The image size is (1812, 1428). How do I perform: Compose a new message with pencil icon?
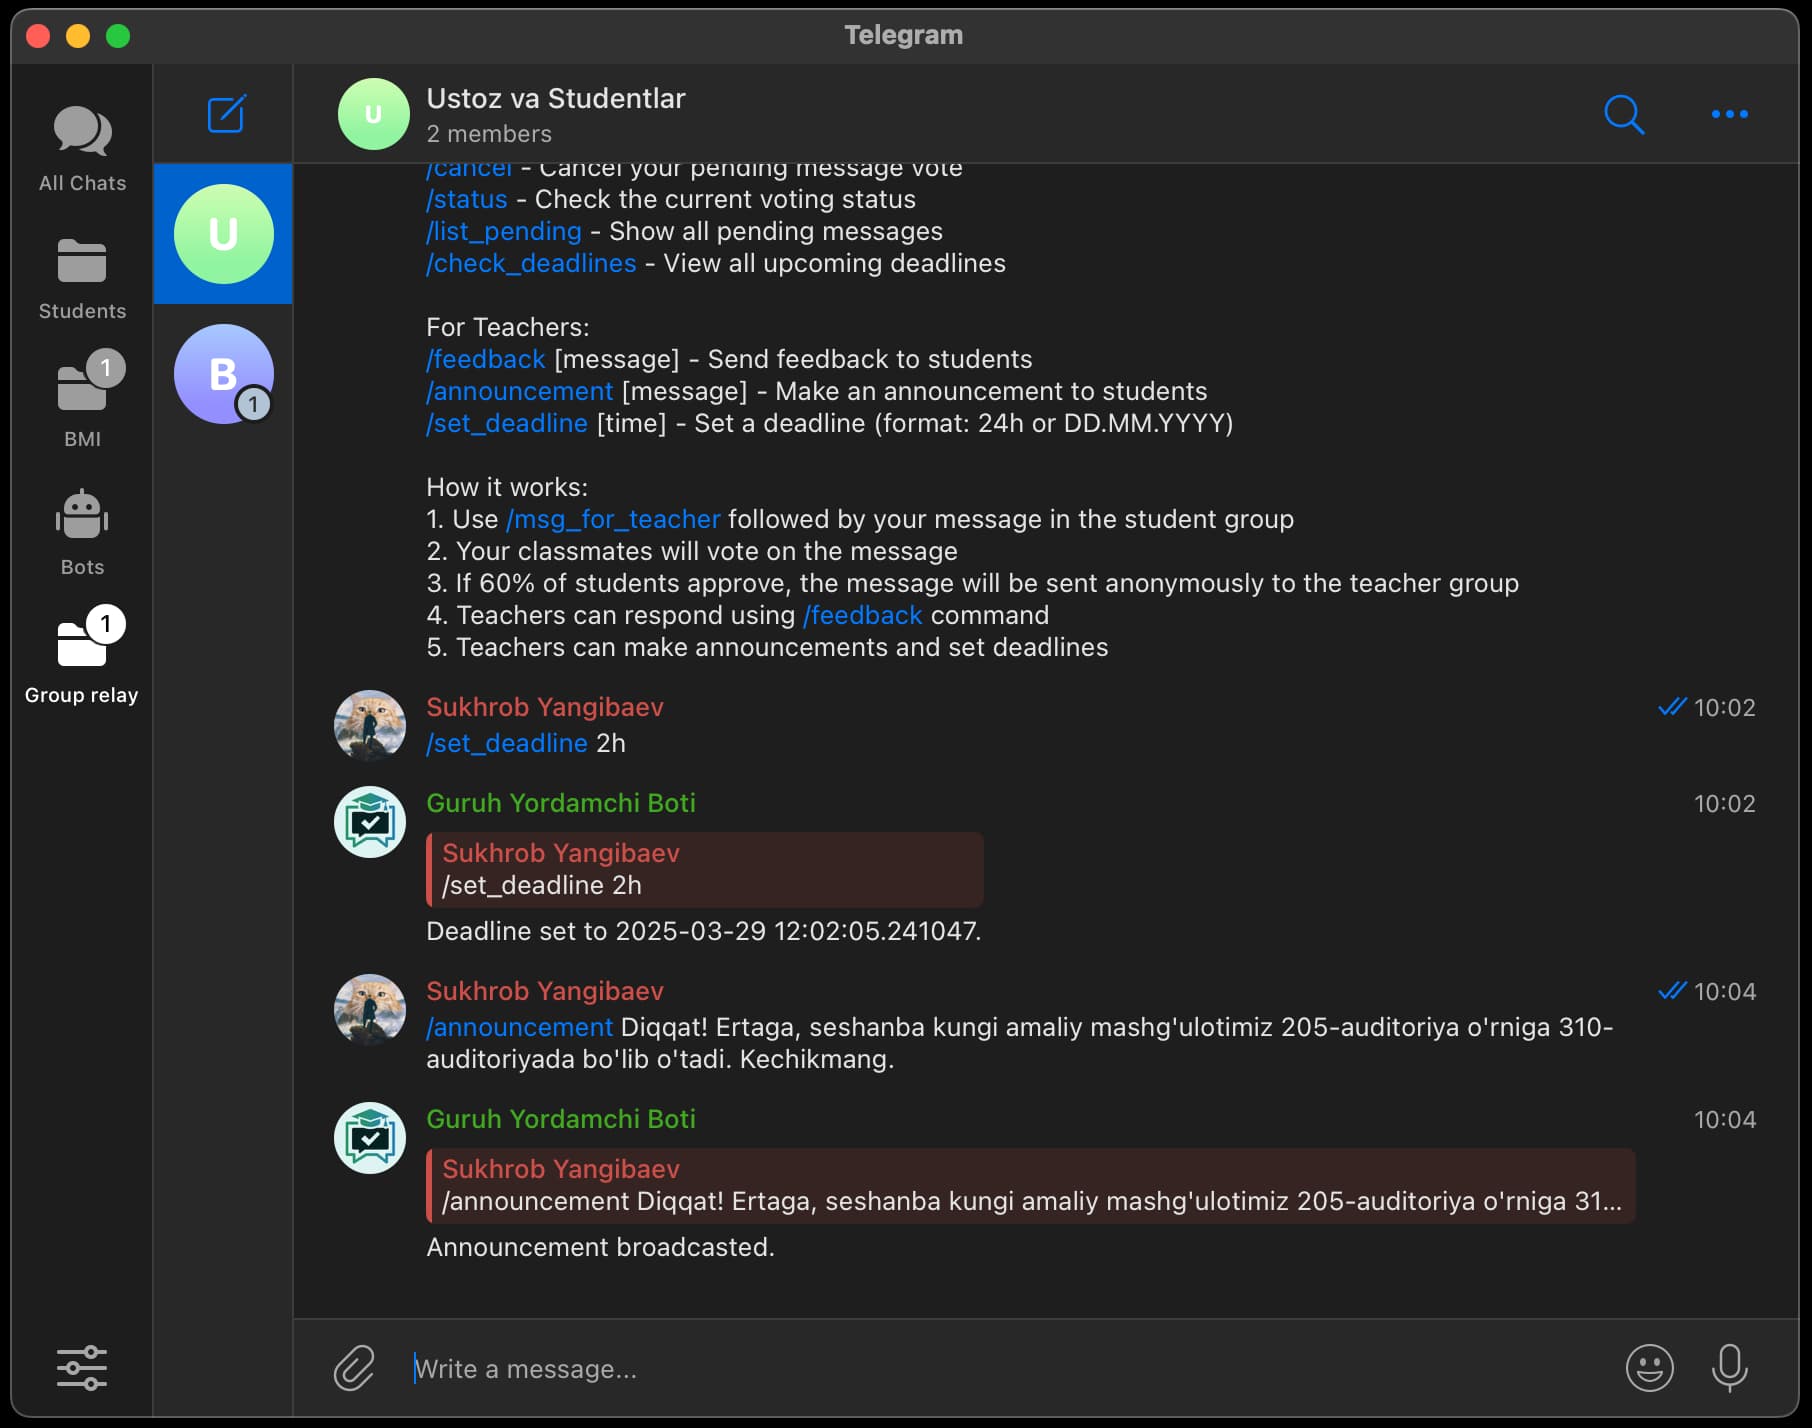point(227,114)
